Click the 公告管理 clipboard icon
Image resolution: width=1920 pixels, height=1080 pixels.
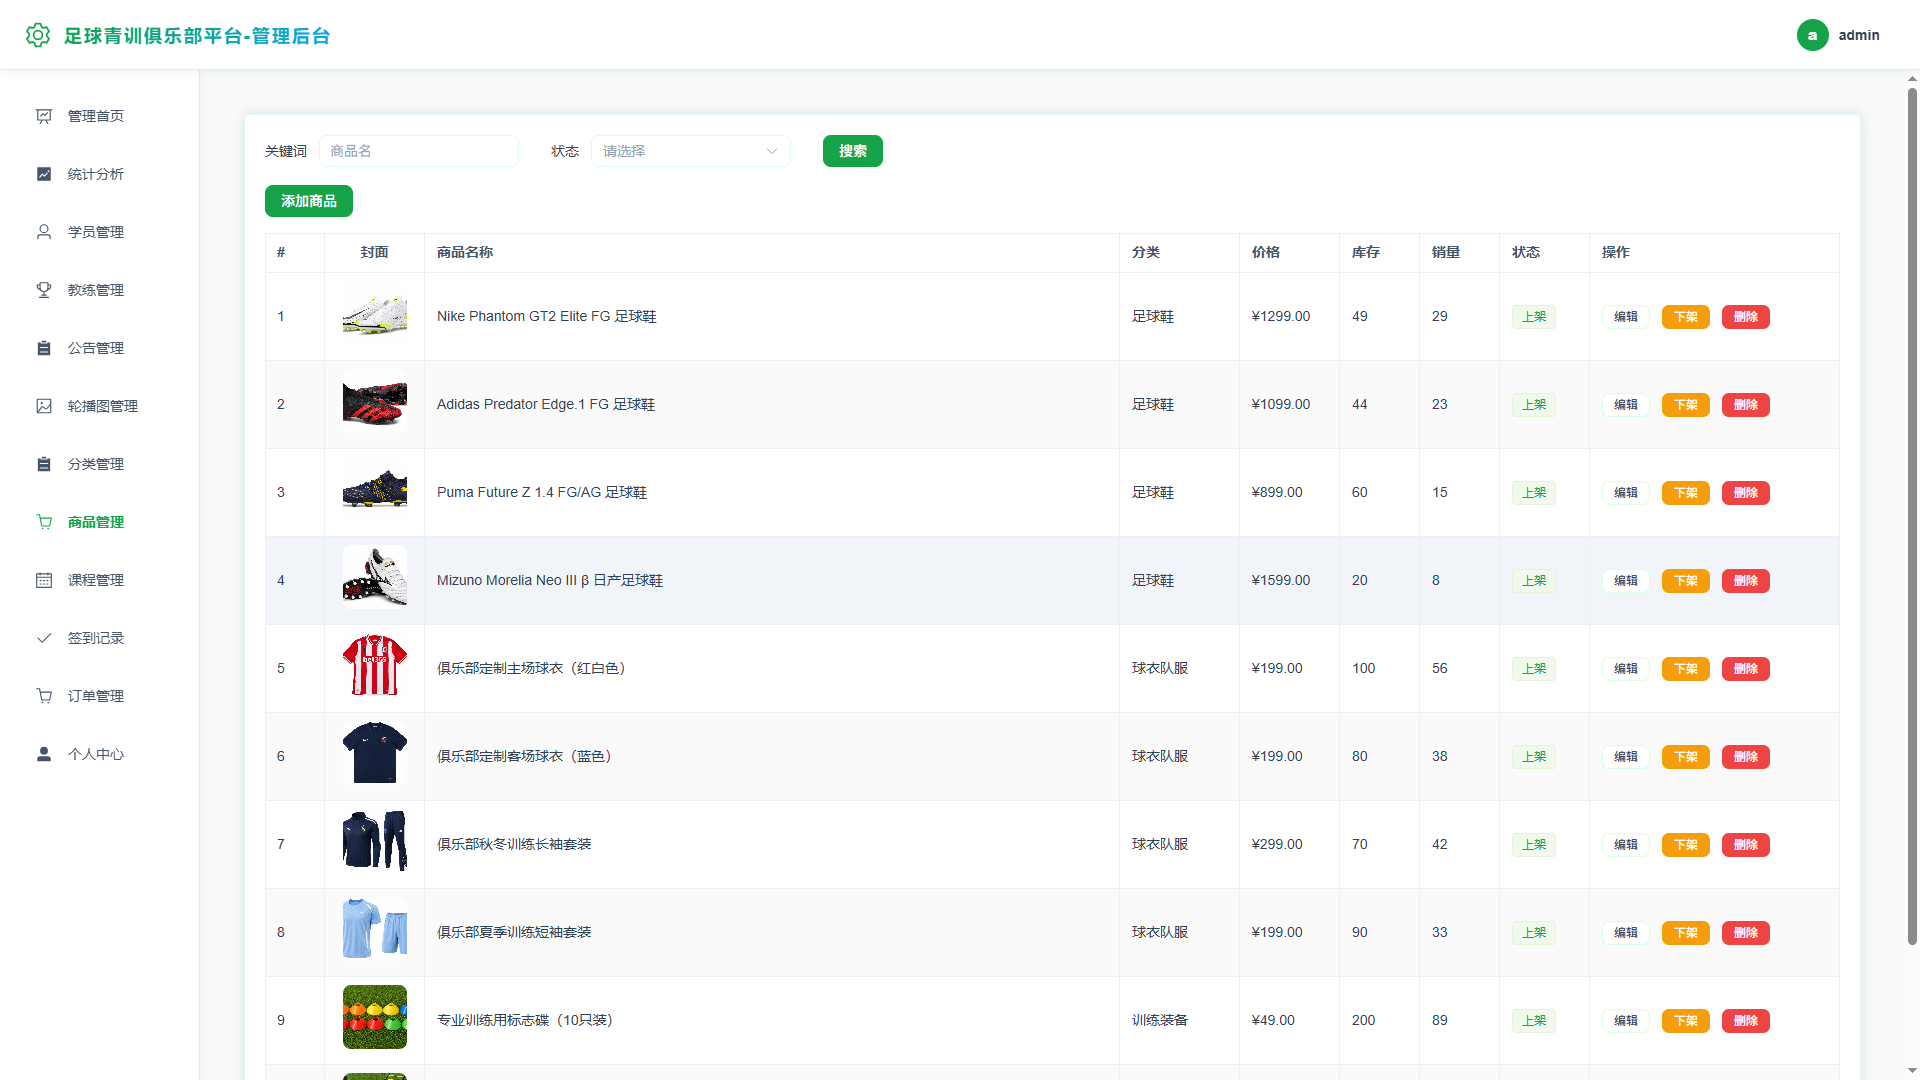pyautogui.click(x=44, y=348)
